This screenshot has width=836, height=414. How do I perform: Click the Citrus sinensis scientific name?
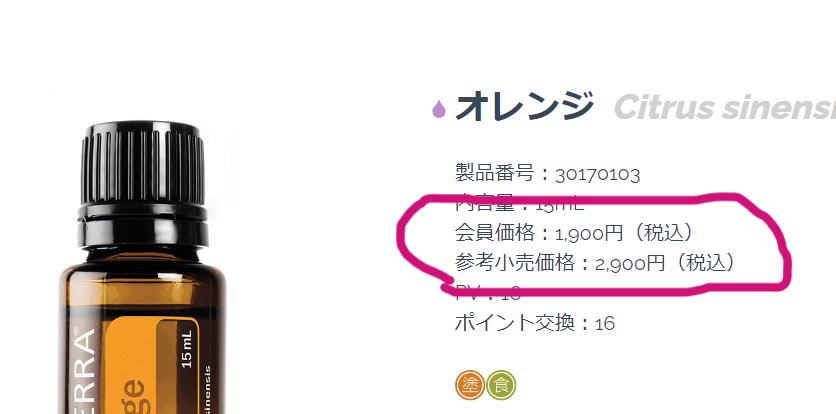point(725,107)
